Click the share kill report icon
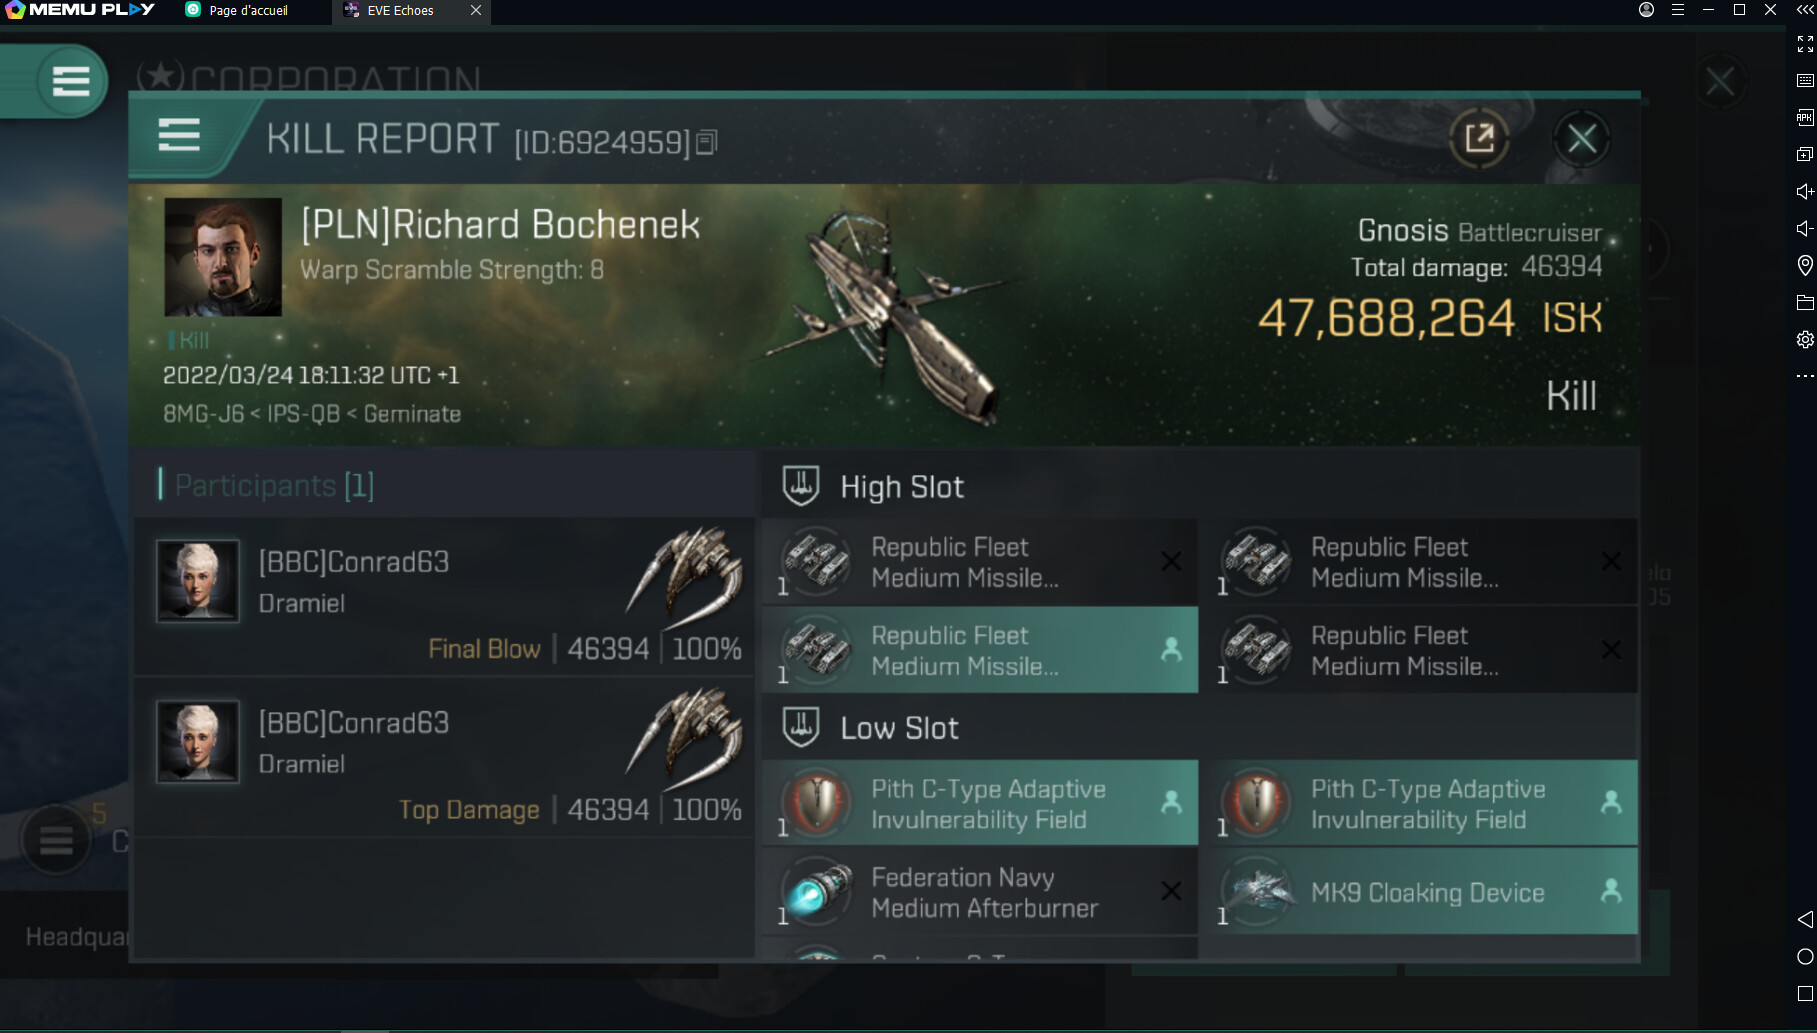 pyautogui.click(x=1479, y=138)
